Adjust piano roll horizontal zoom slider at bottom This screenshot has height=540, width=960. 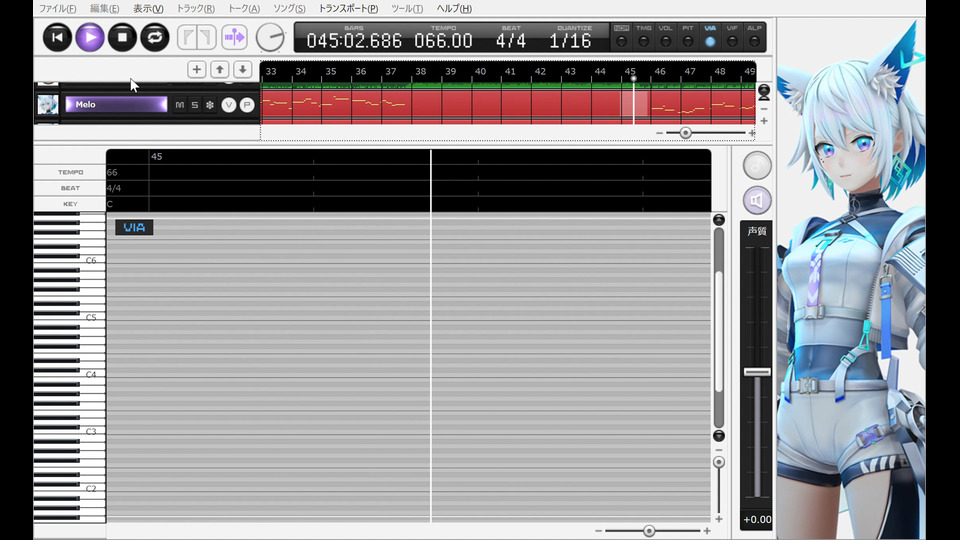650,531
